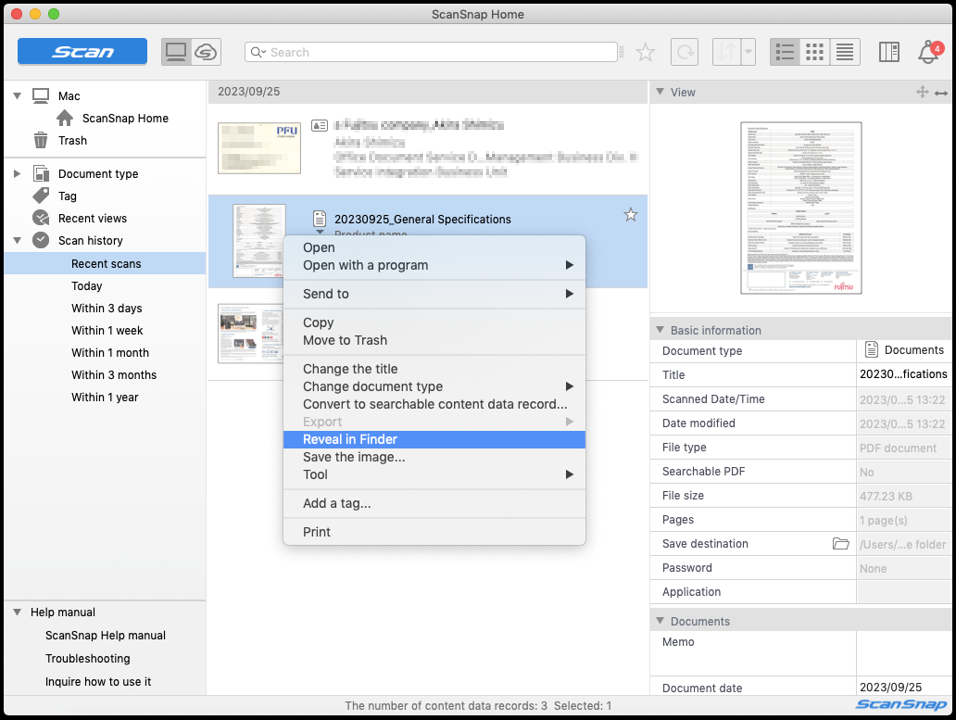The height and width of the screenshot is (720, 956).
Task: Switch to local computer view icon
Action: coord(176,52)
